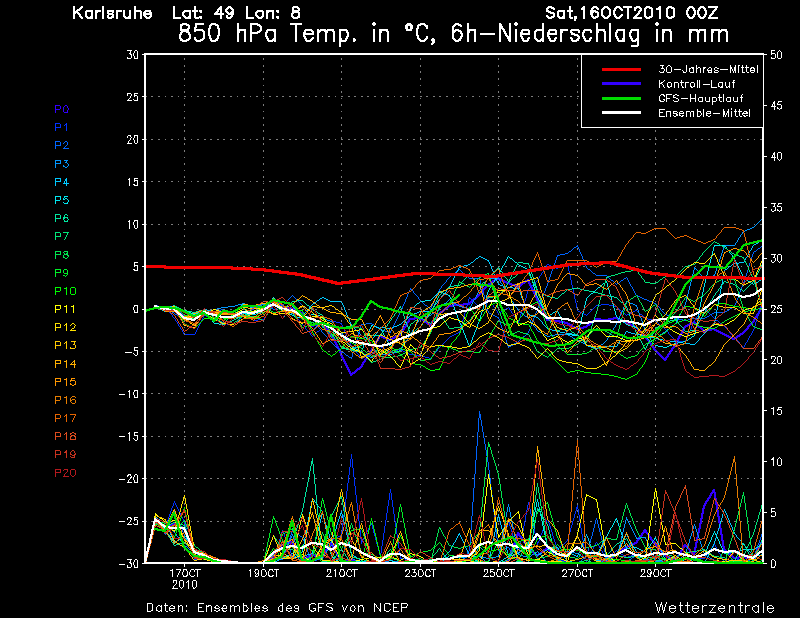Screen dimensions: 800x618
Task: Click the green legend line for GFS-Hauptlauf
Action: click(x=621, y=98)
